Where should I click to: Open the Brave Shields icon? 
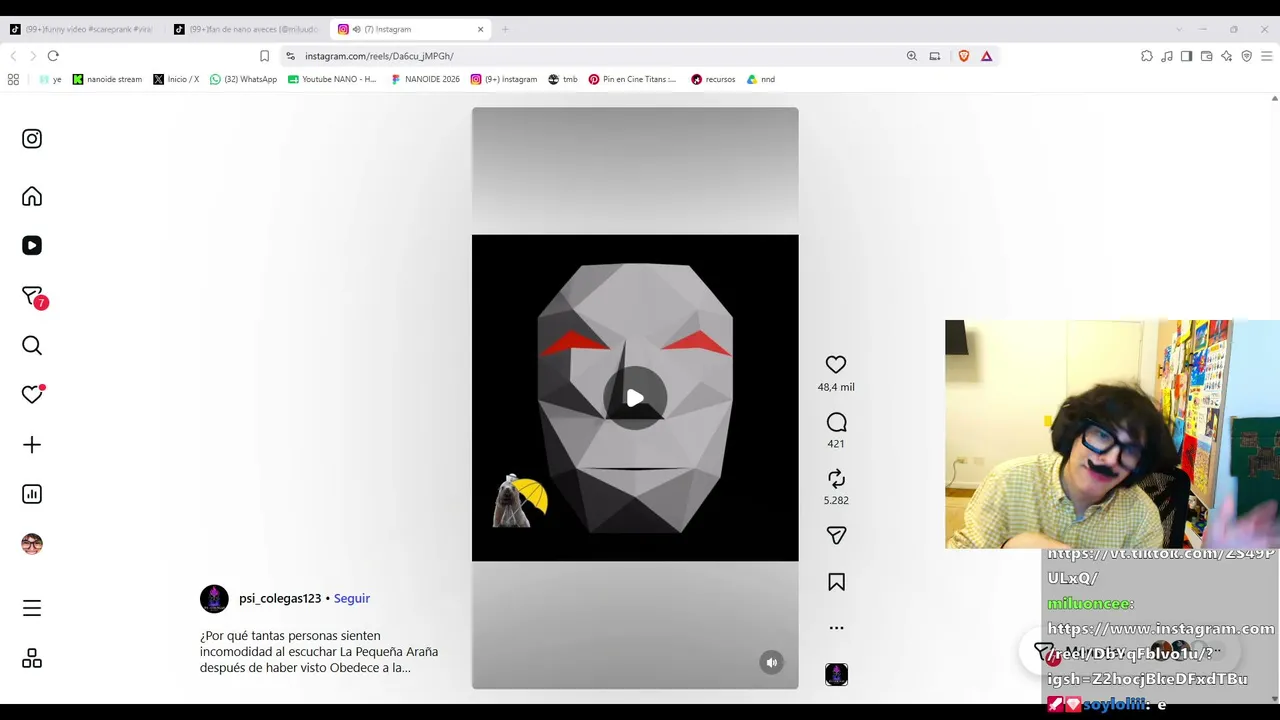(964, 56)
